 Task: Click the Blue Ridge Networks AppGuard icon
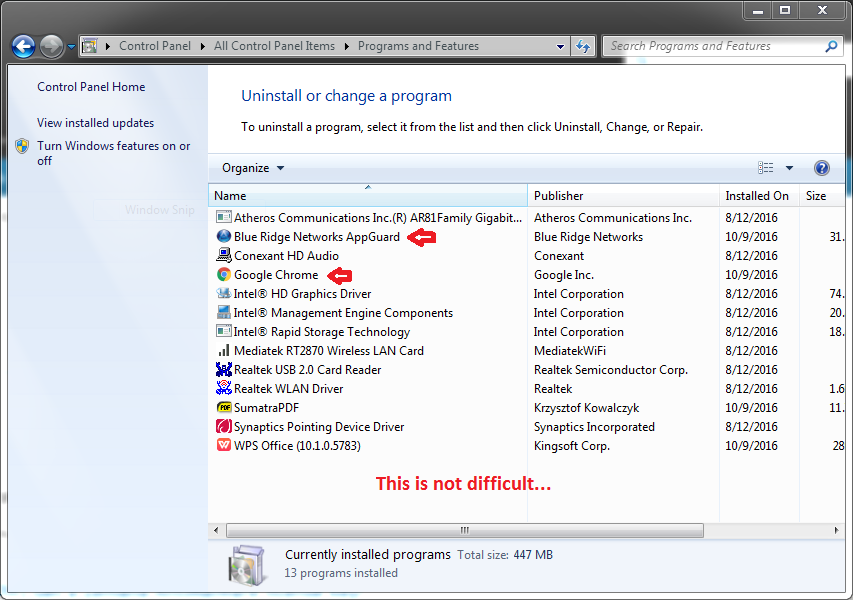click(224, 236)
